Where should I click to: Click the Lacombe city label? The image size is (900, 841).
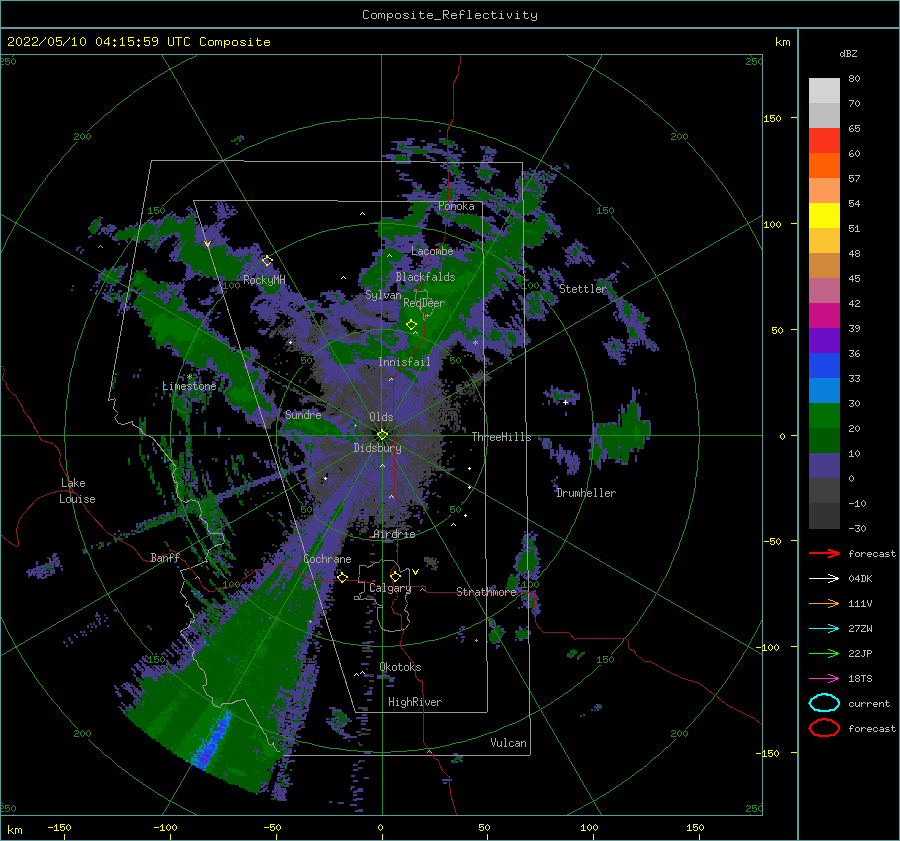(432, 251)
